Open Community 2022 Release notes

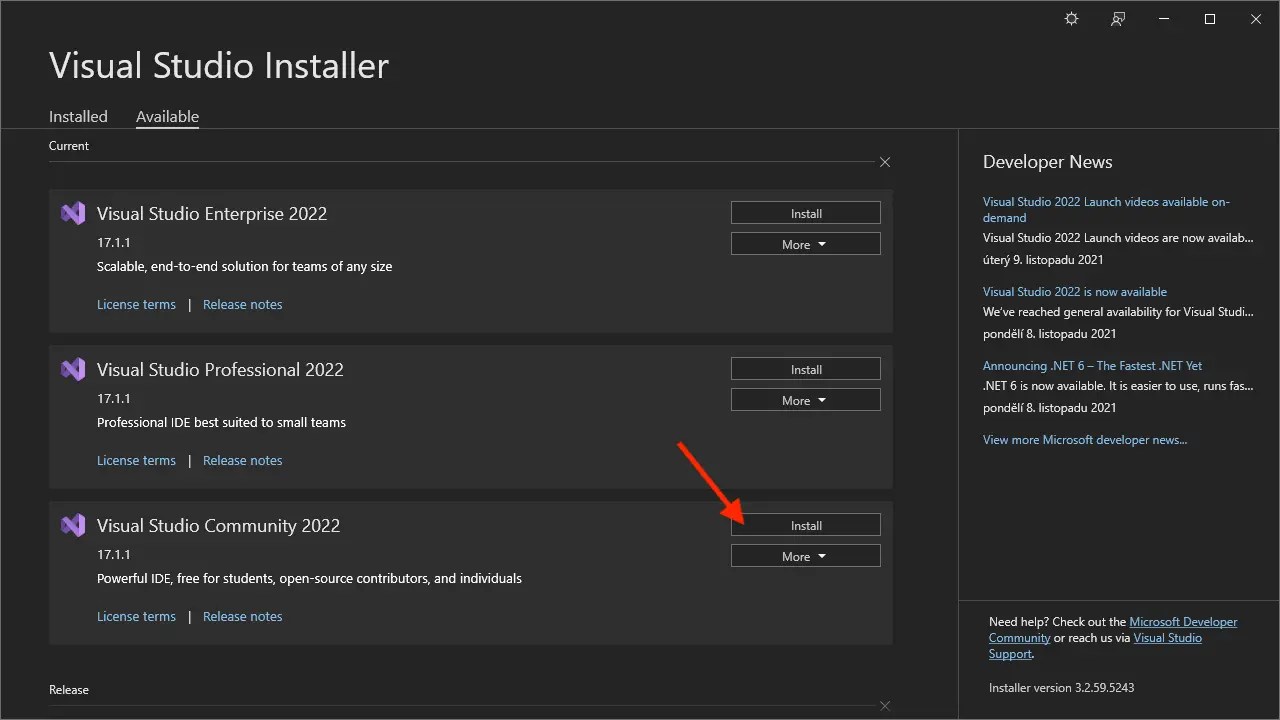242,616
